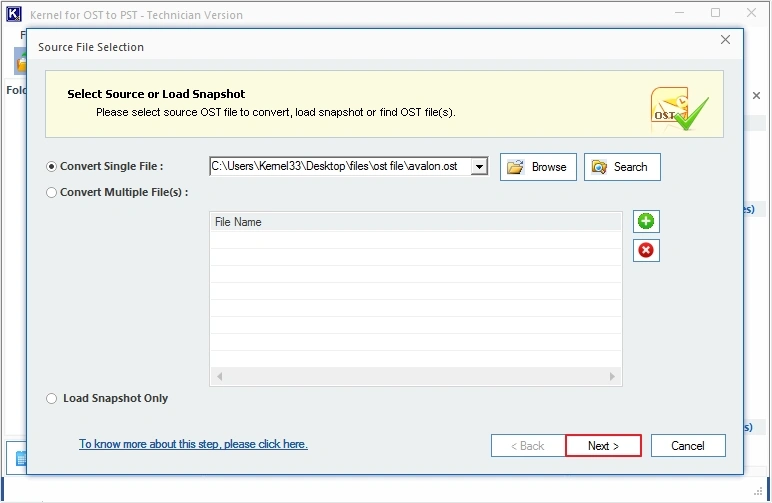
Task: Maximize the Kernel for OST to PST window
Action: click(x=715, y=13)
